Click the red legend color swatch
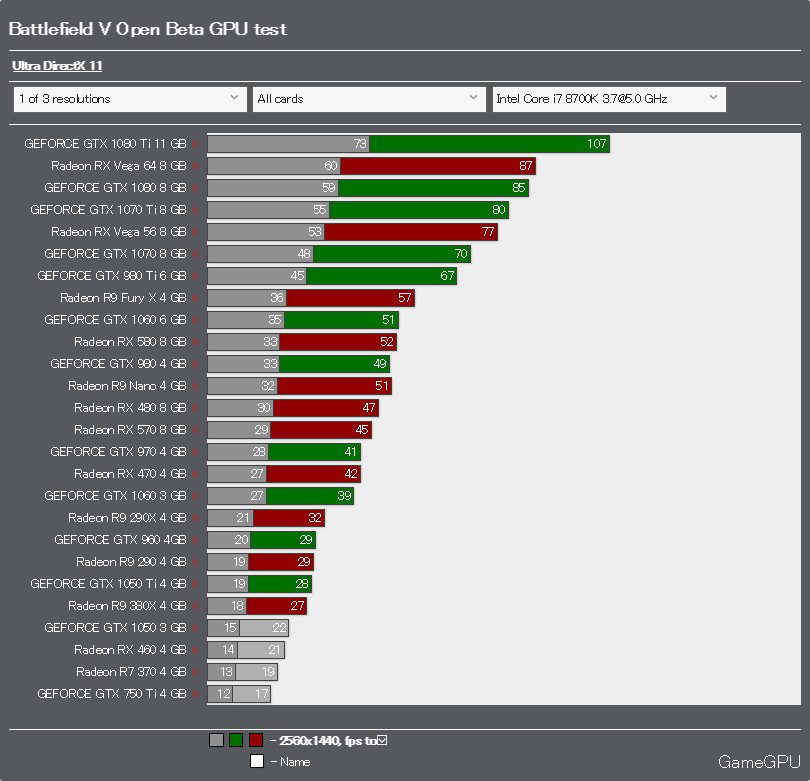 tap(256, 740)
